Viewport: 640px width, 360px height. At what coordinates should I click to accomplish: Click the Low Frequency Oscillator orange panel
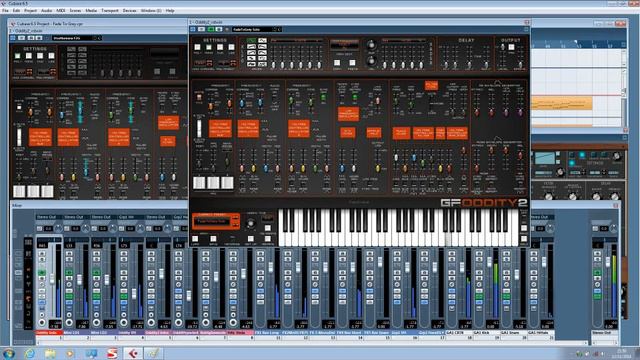(x=349, y=114)
